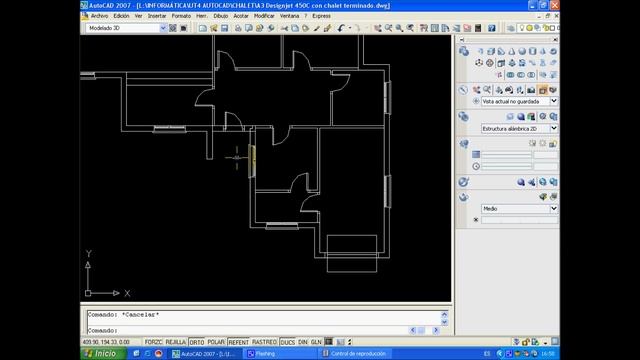Click the Open file toolbar icon

point(213,28)
